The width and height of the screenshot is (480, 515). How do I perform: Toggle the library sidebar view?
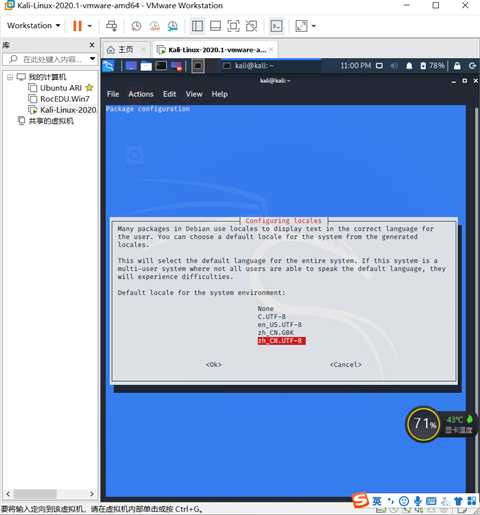click(x=197, y=26)
